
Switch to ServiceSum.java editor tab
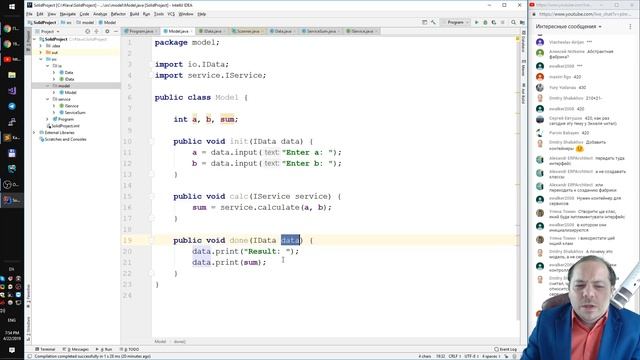(321, 31)
